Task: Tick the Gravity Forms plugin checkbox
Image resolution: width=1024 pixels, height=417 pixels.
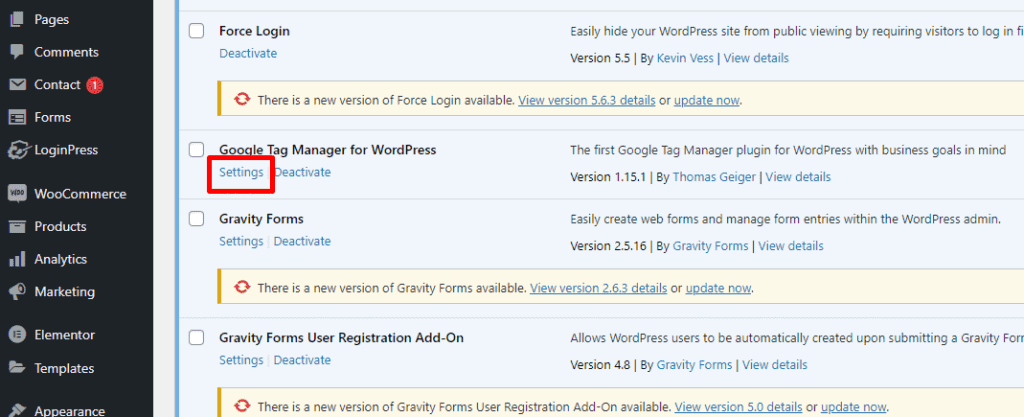Action: (197, 219)
